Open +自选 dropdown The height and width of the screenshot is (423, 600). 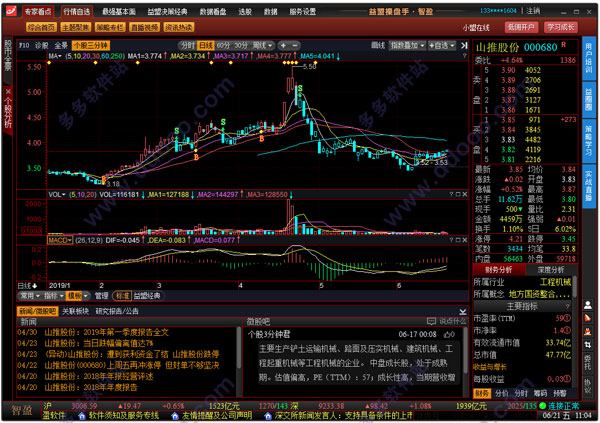point(442,46)
